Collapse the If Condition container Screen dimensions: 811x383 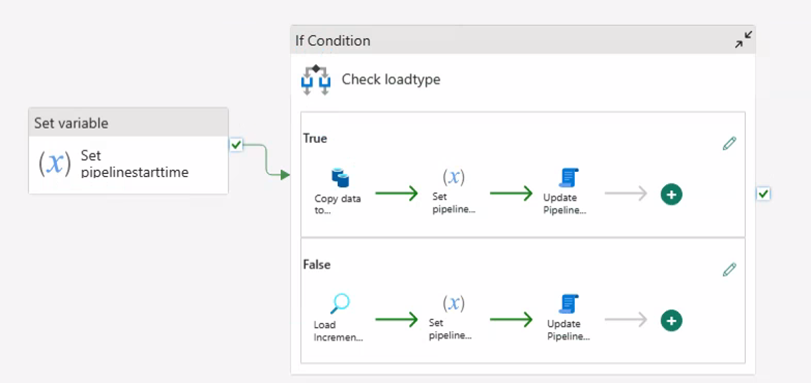[744, 40]
